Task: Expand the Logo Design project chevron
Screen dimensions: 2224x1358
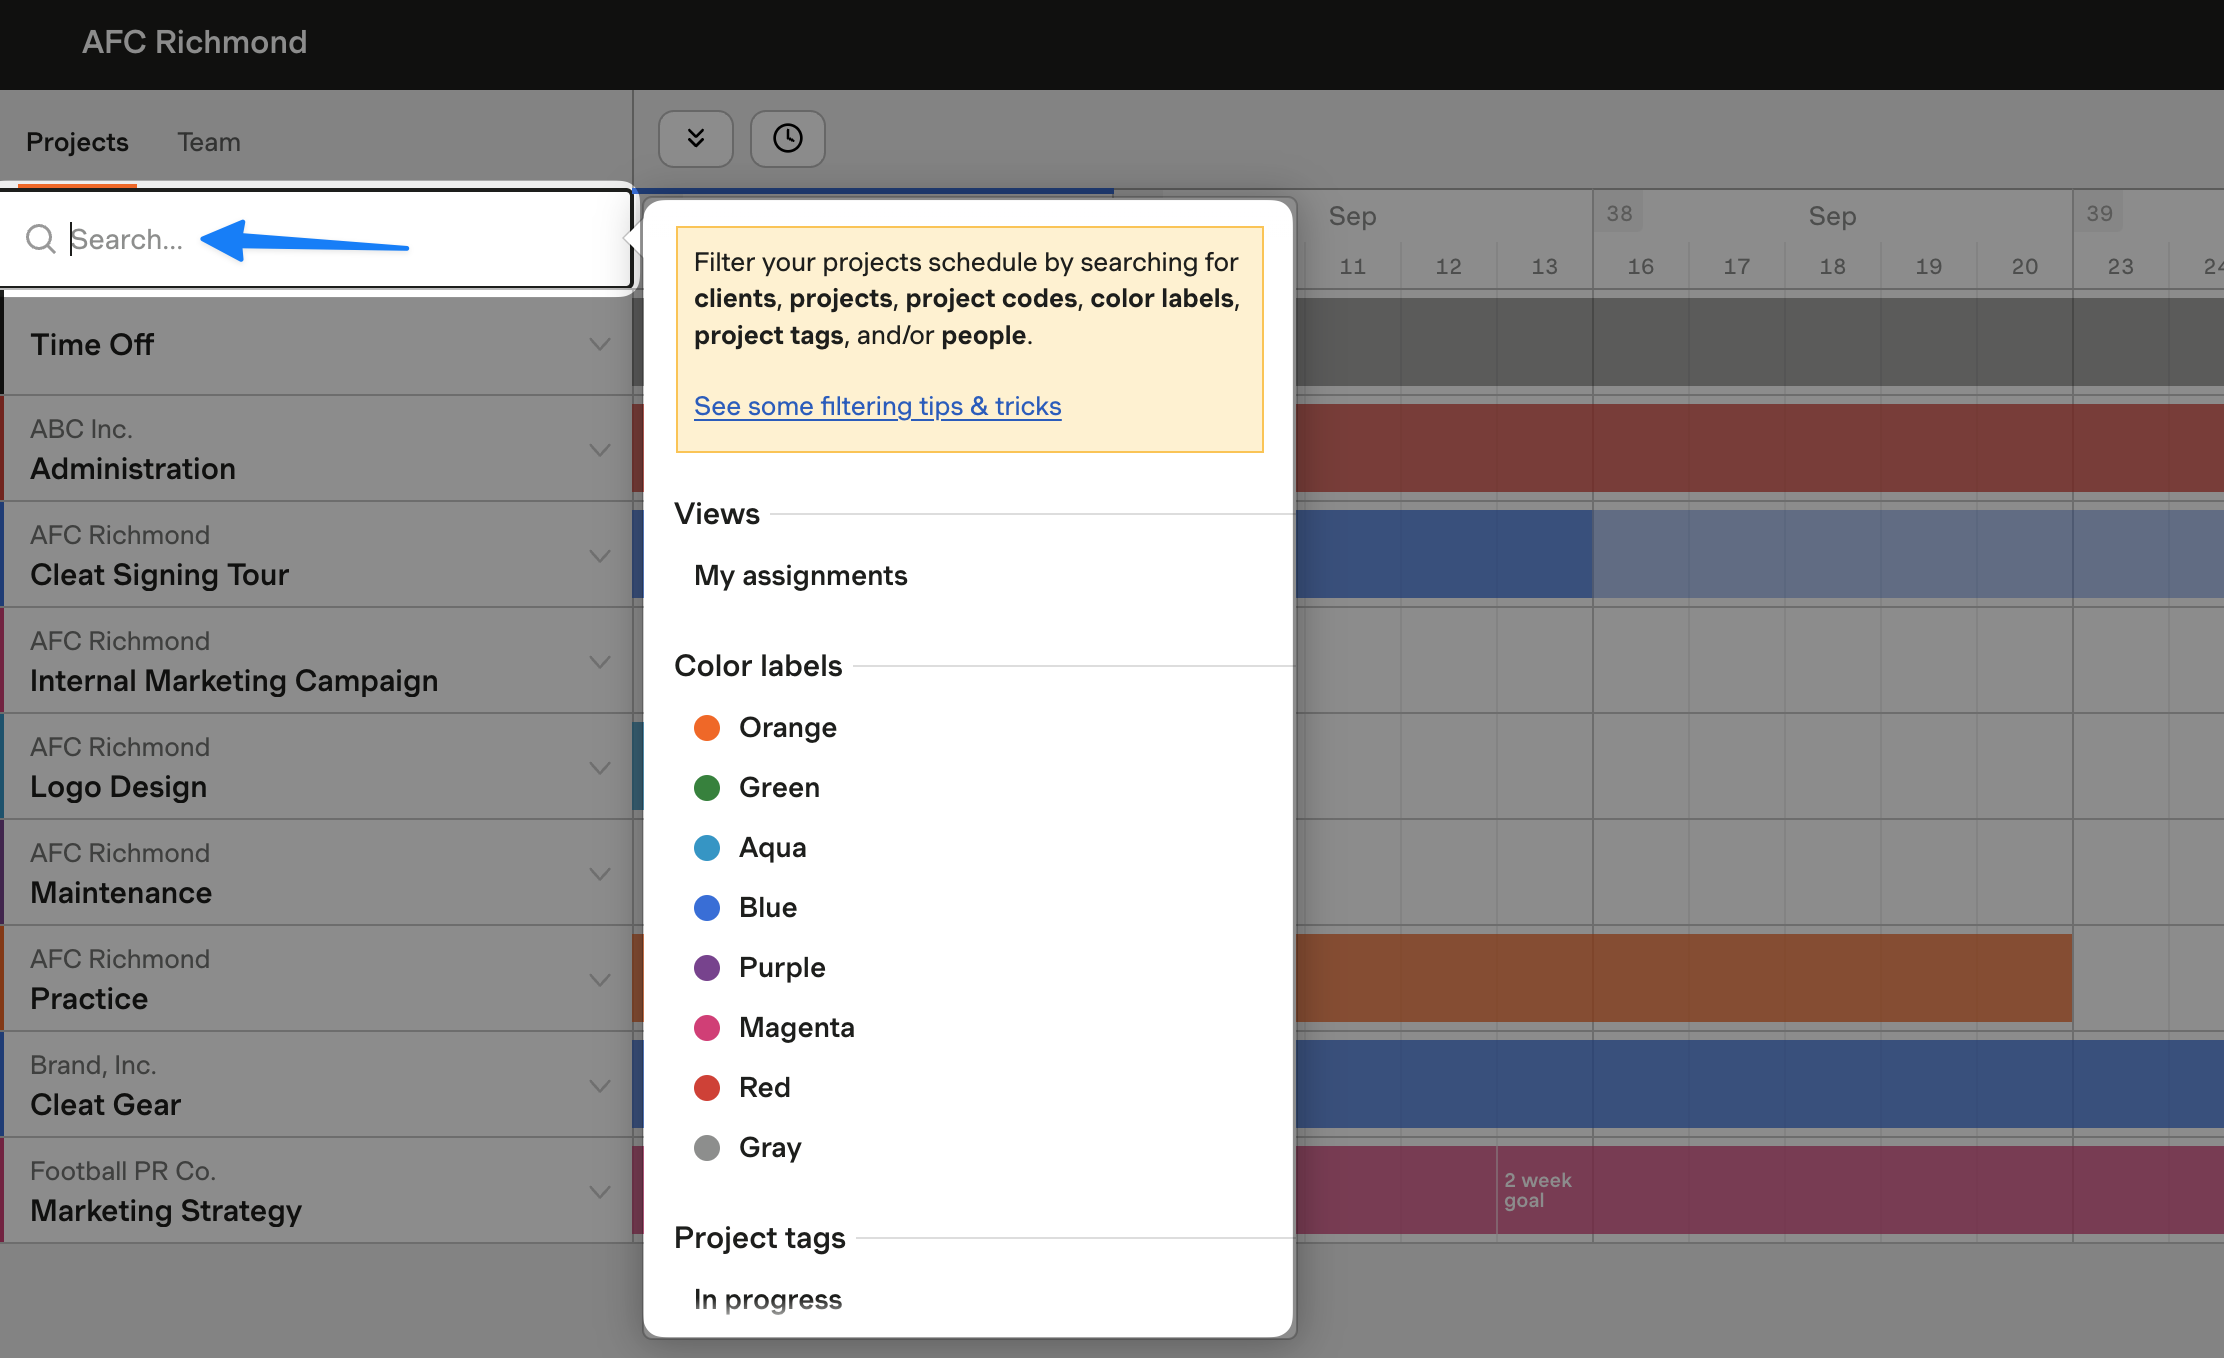Action: coord(600,768)
